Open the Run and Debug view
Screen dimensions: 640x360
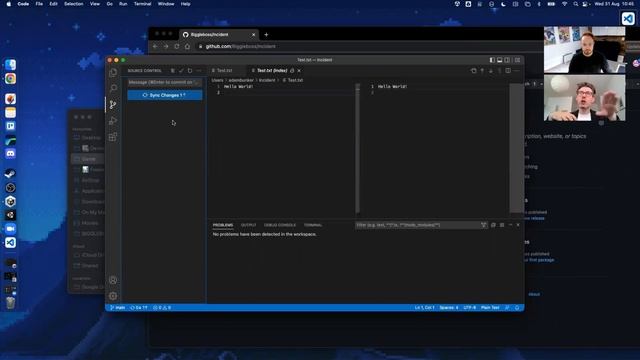(x=113, y=120)
